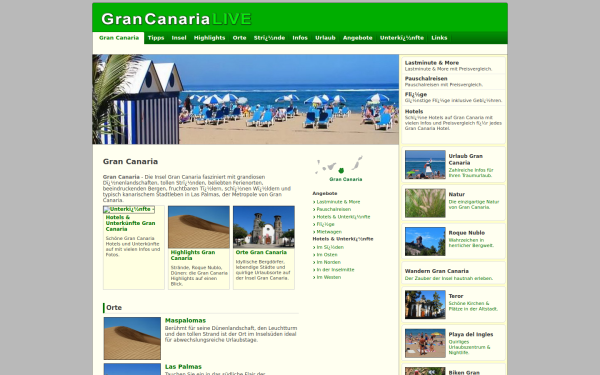Open the Orte menu item

click(240, 38)
